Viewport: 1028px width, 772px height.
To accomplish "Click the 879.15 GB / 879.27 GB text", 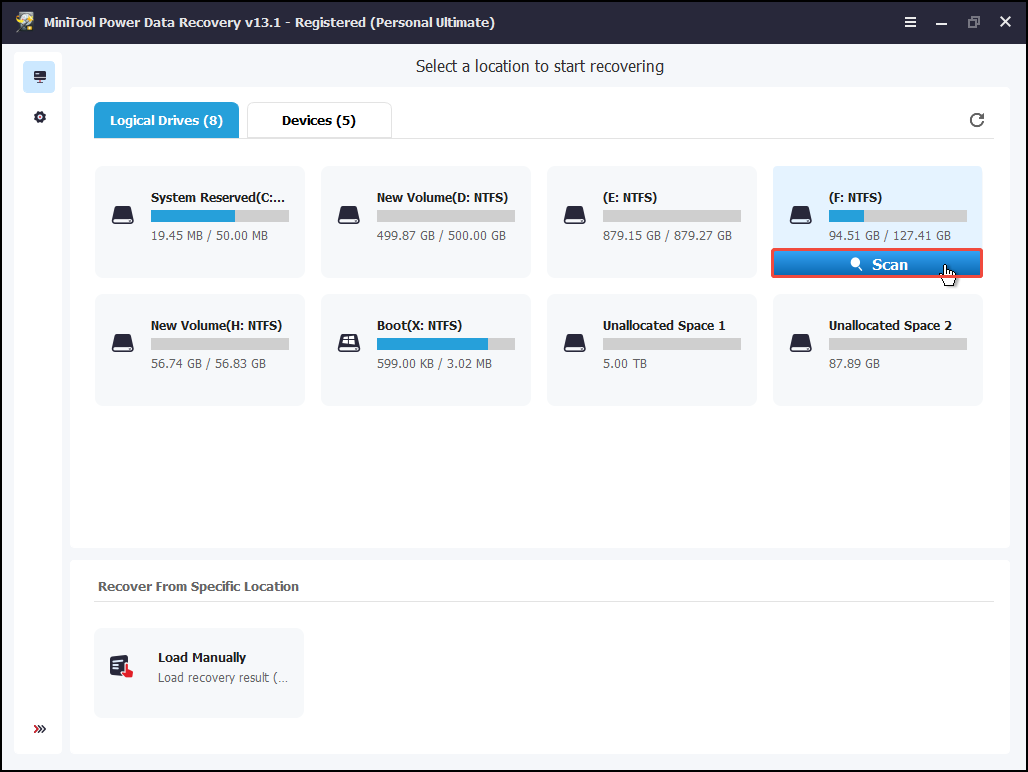I will point(667,235).
